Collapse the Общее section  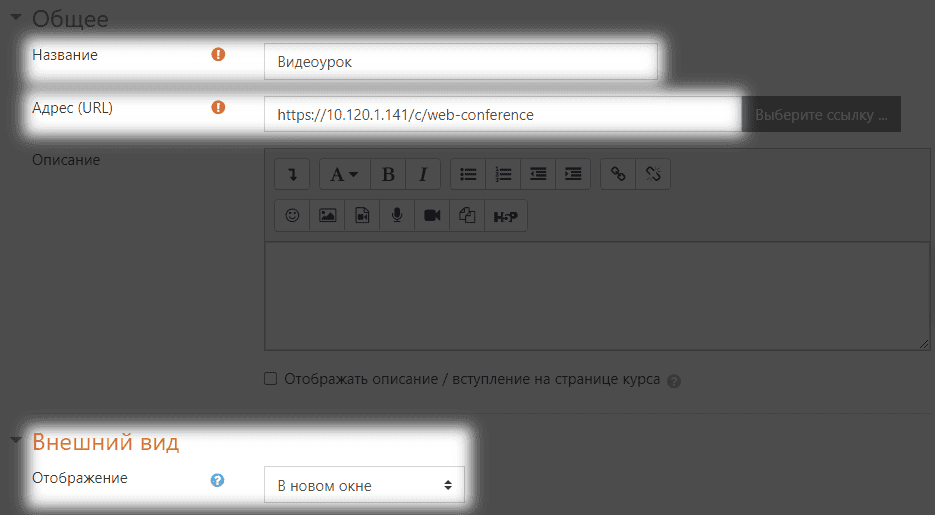pyautogui.click(x=16, y=18)
